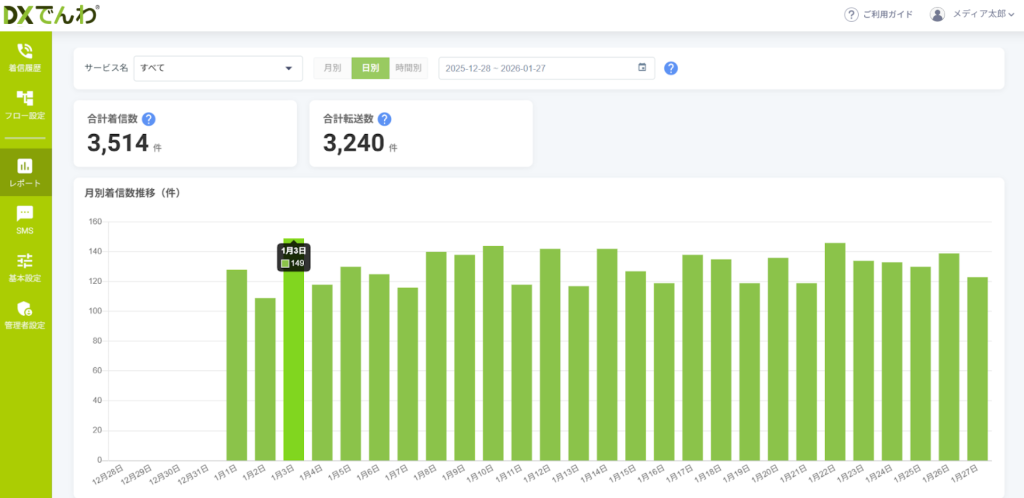1024x498 pixels.
Task: Open the 着信履歴 call history icon
Action: (x=25, y=51)
